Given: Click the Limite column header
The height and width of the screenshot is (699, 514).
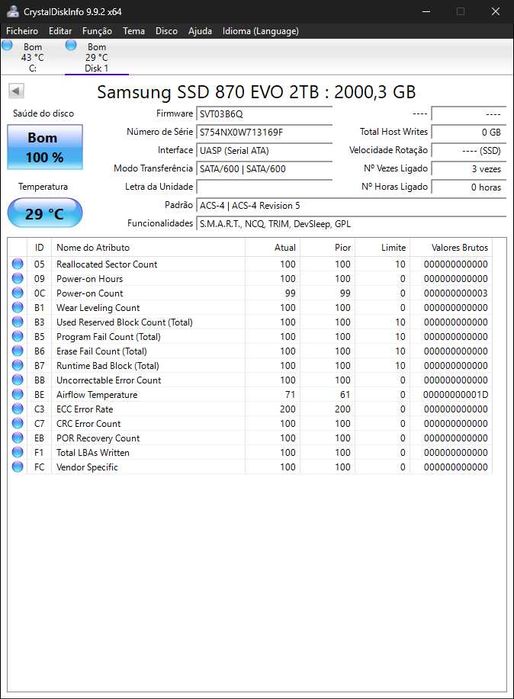Looking at the screenshot, I should coord(382,247).
